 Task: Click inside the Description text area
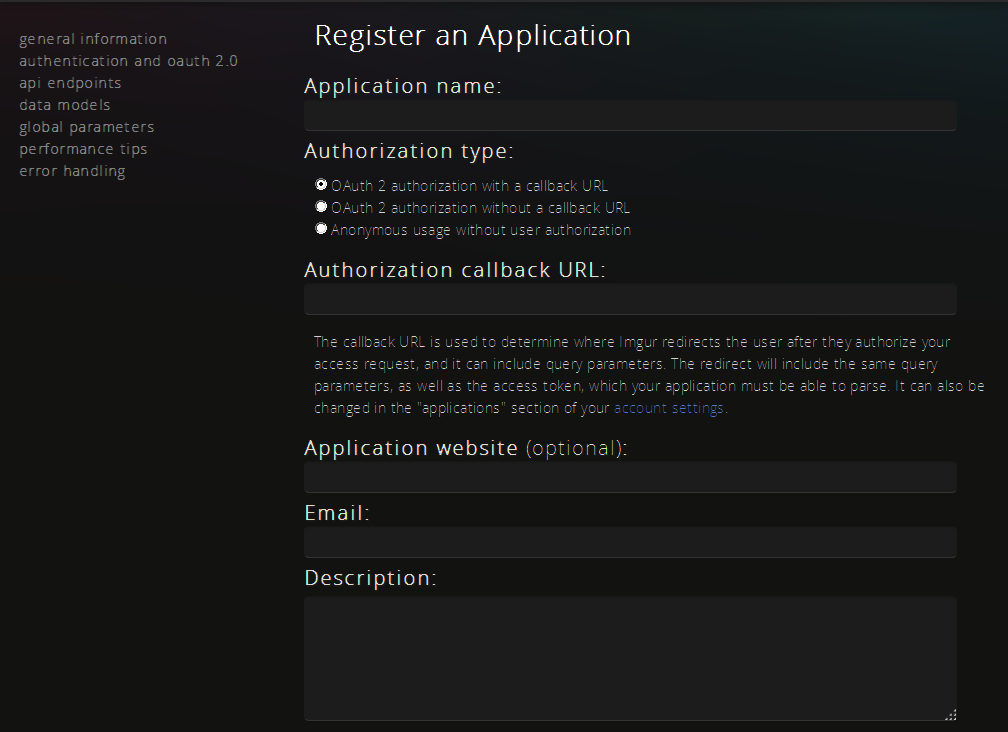[630, 655]
